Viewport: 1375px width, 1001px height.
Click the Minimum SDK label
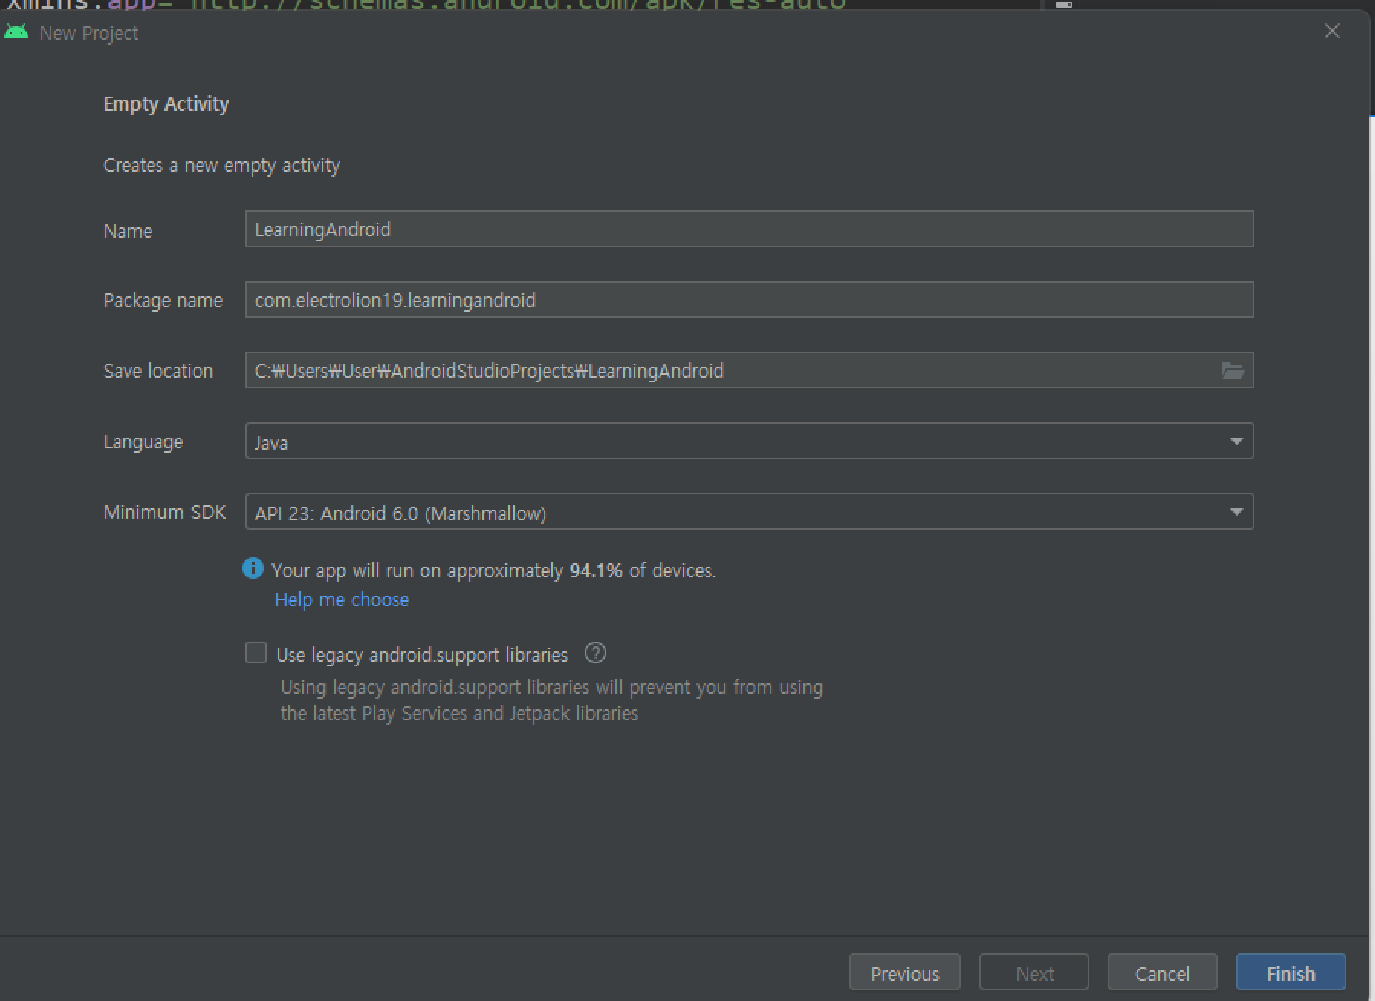pyautogui.click(x=165, y=512)
